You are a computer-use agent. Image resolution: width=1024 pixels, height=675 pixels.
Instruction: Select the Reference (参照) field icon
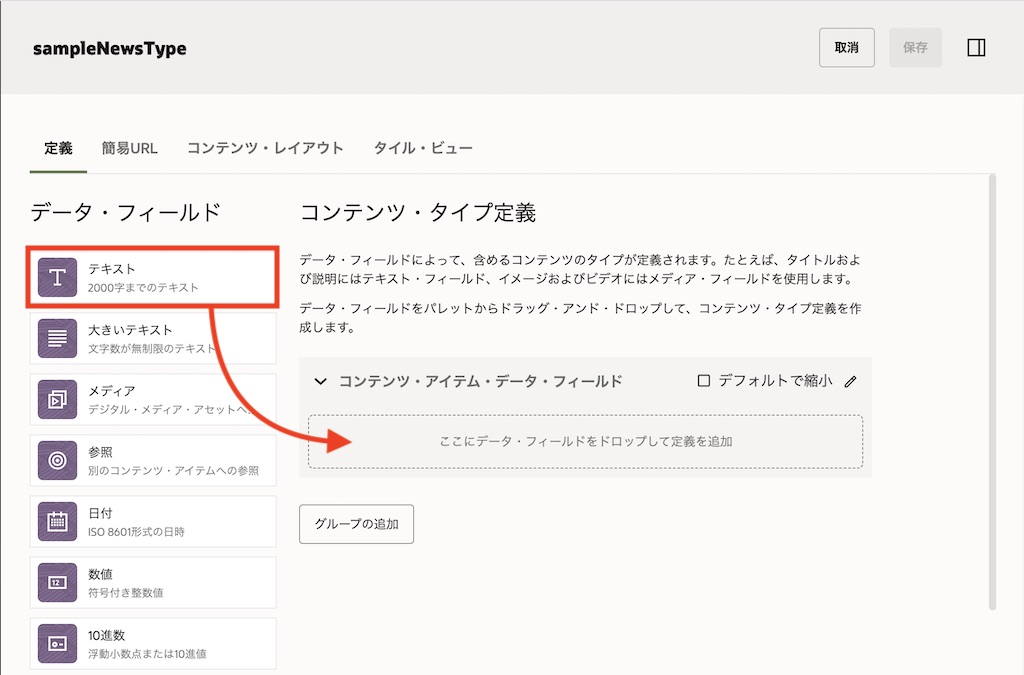pos(58,460)
